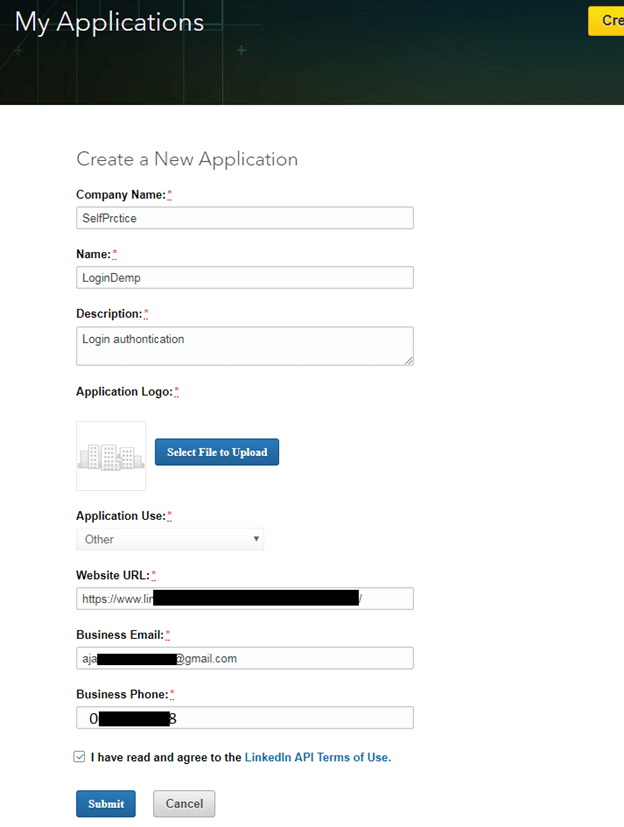Submit the new application form
Viewport: 624px width, 827px height.
(106, 804)
